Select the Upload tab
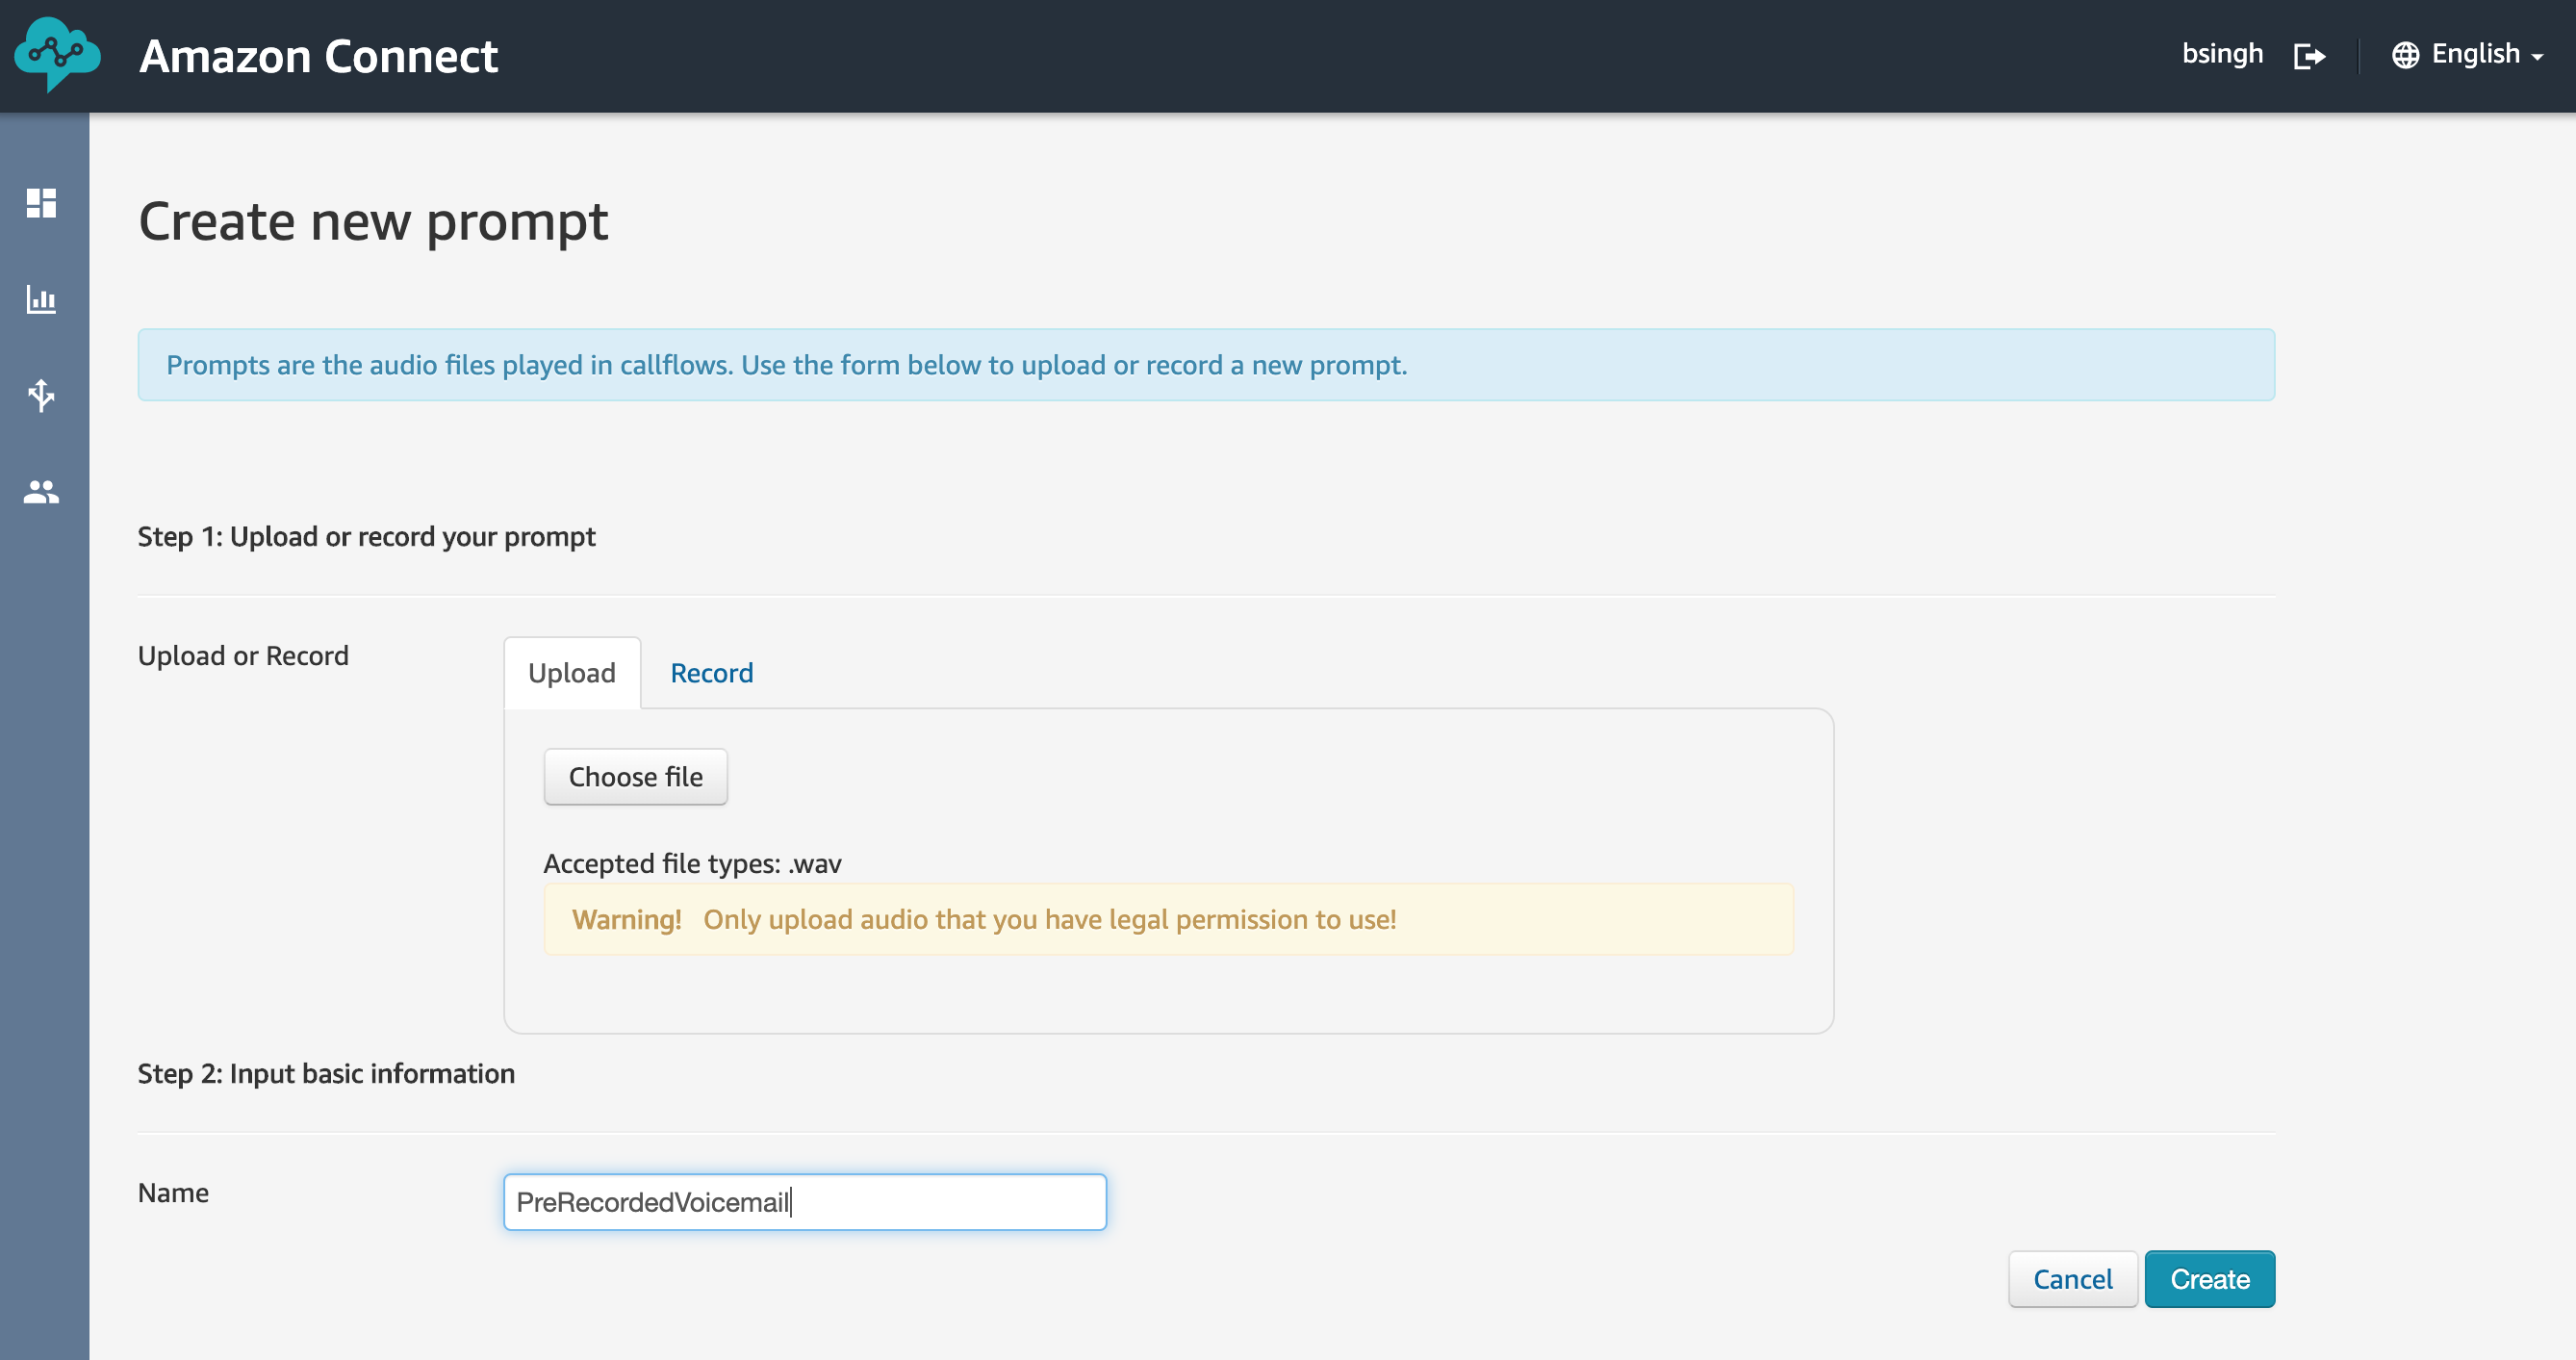 pos(572,673)
